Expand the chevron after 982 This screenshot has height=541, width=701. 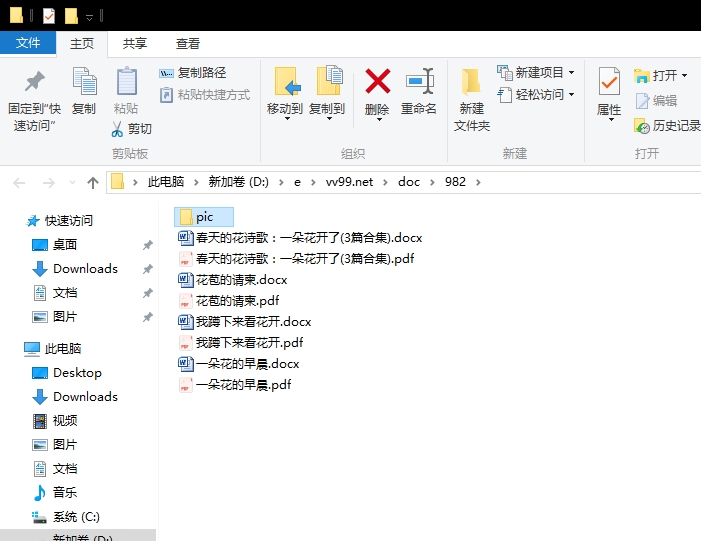click(478, 182)
